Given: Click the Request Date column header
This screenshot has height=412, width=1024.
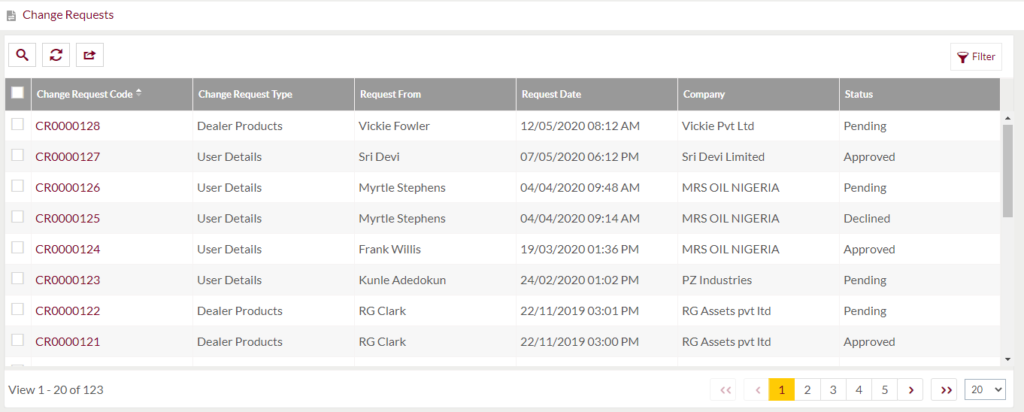Looking at the screenshot, I should pos(551,94).
